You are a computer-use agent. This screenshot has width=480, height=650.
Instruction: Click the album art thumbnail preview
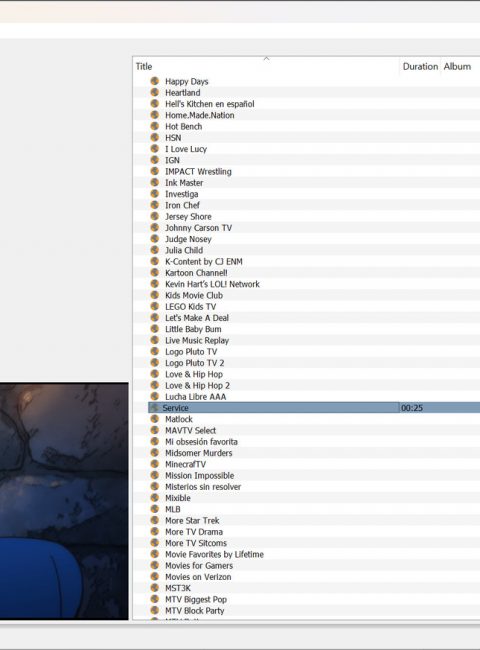[64, 501]
